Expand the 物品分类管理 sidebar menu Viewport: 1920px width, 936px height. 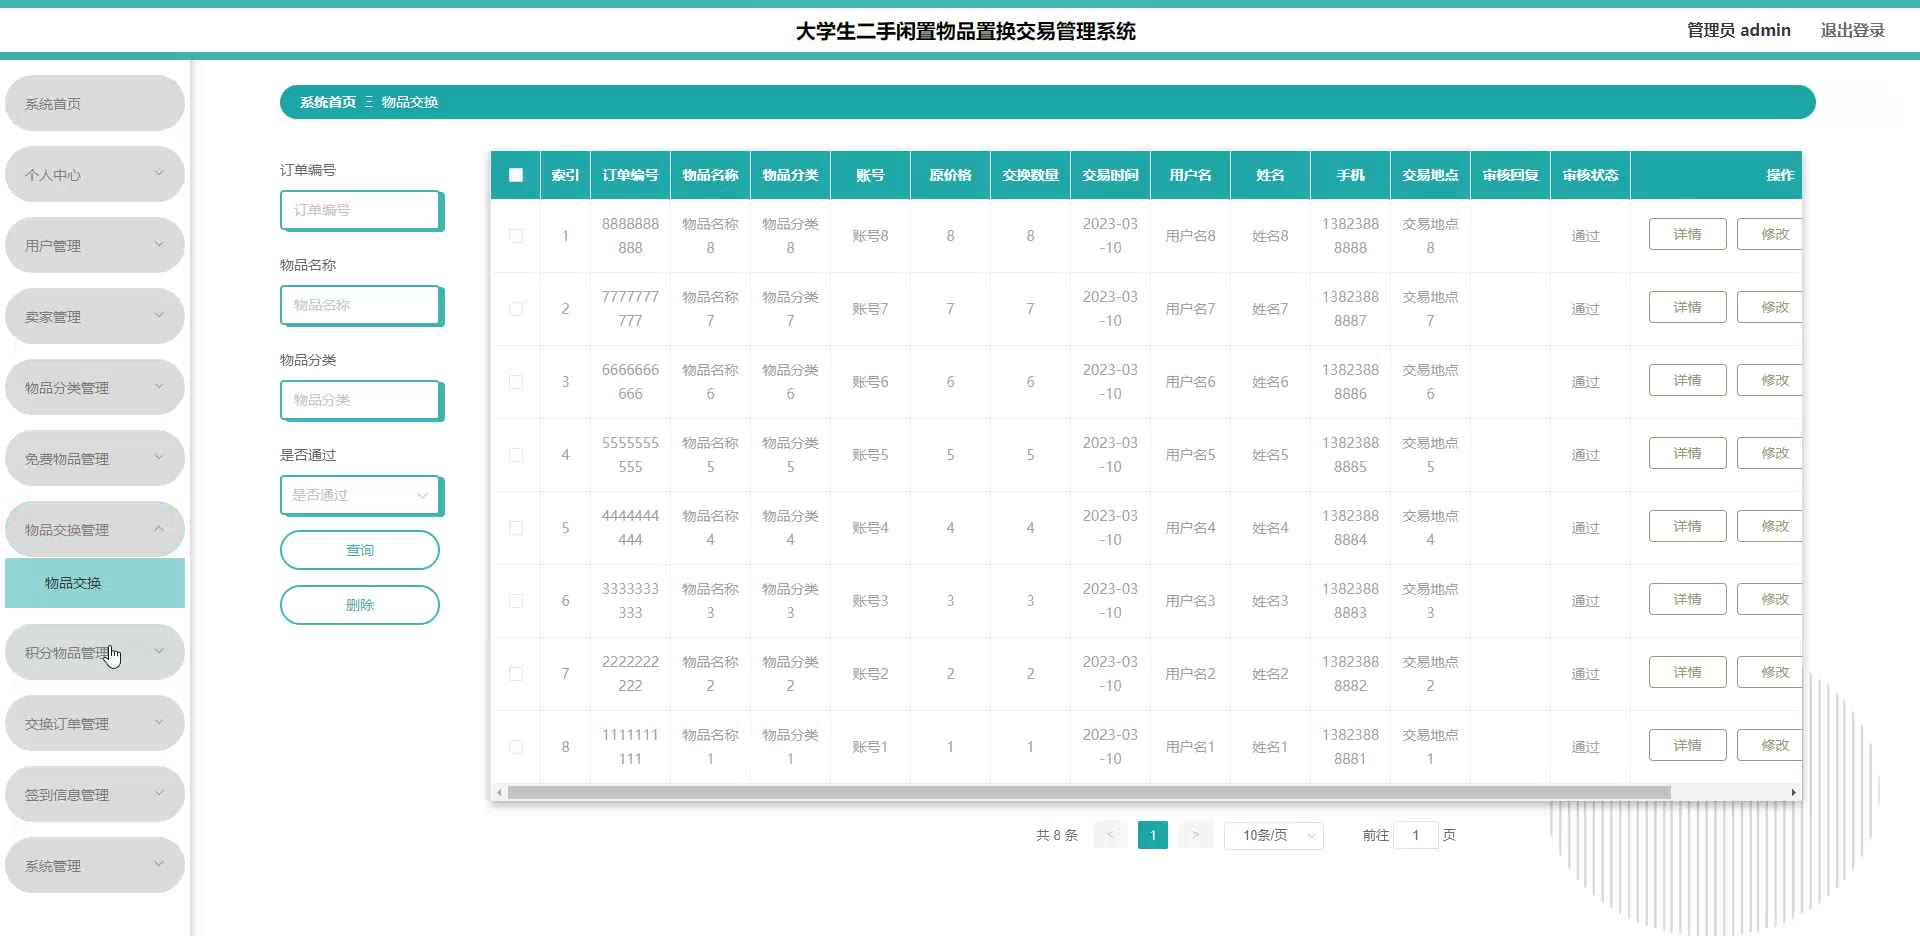pos(95,387)
